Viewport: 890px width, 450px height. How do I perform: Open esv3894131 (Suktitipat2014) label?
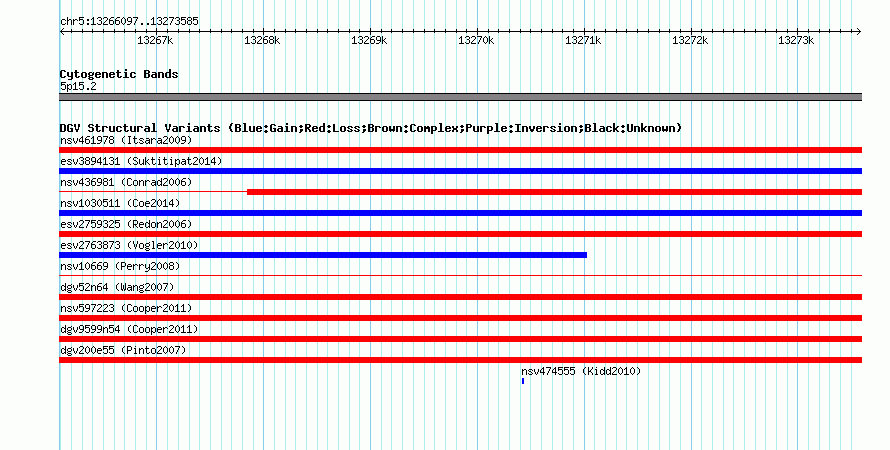141,161
